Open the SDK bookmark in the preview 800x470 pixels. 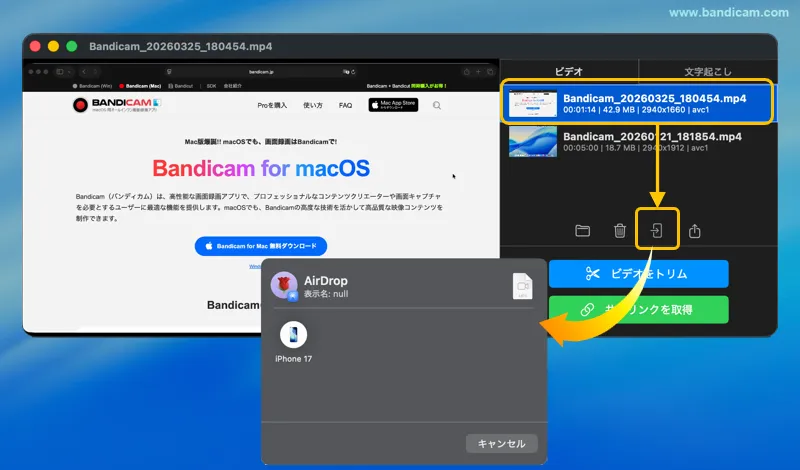(x=211, y=86)
